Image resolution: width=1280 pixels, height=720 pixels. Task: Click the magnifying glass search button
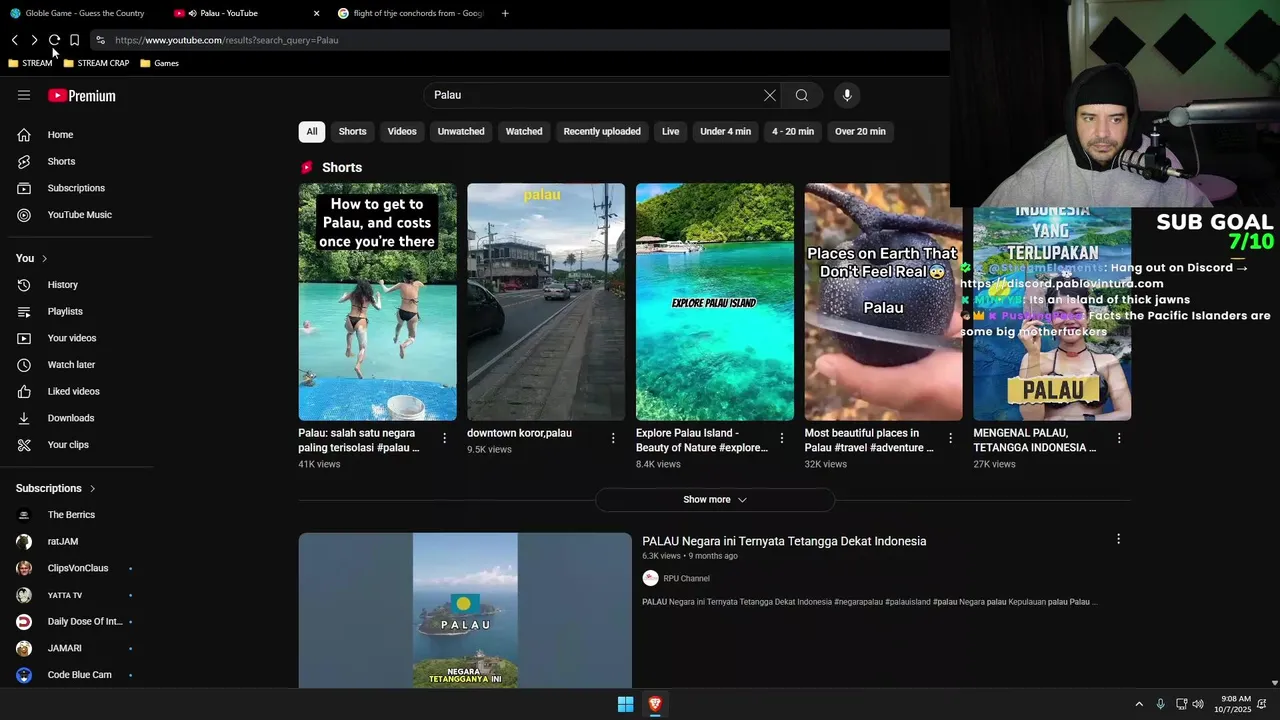point(802,95)
